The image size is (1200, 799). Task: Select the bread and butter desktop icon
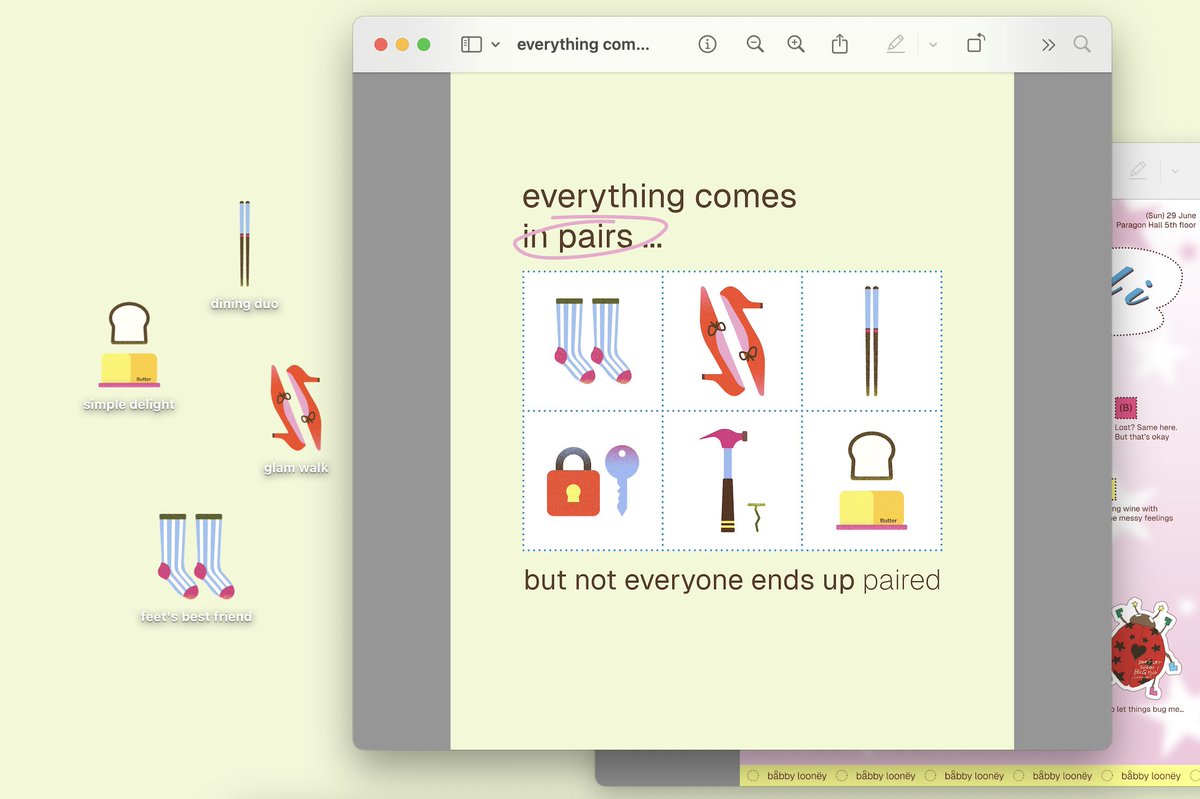[129, 345]
